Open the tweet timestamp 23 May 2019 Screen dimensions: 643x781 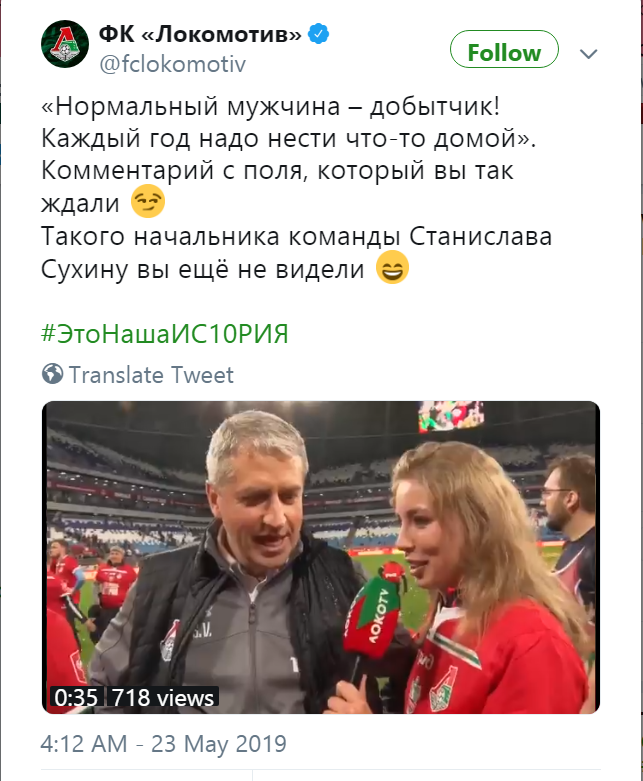pos(163,744)
